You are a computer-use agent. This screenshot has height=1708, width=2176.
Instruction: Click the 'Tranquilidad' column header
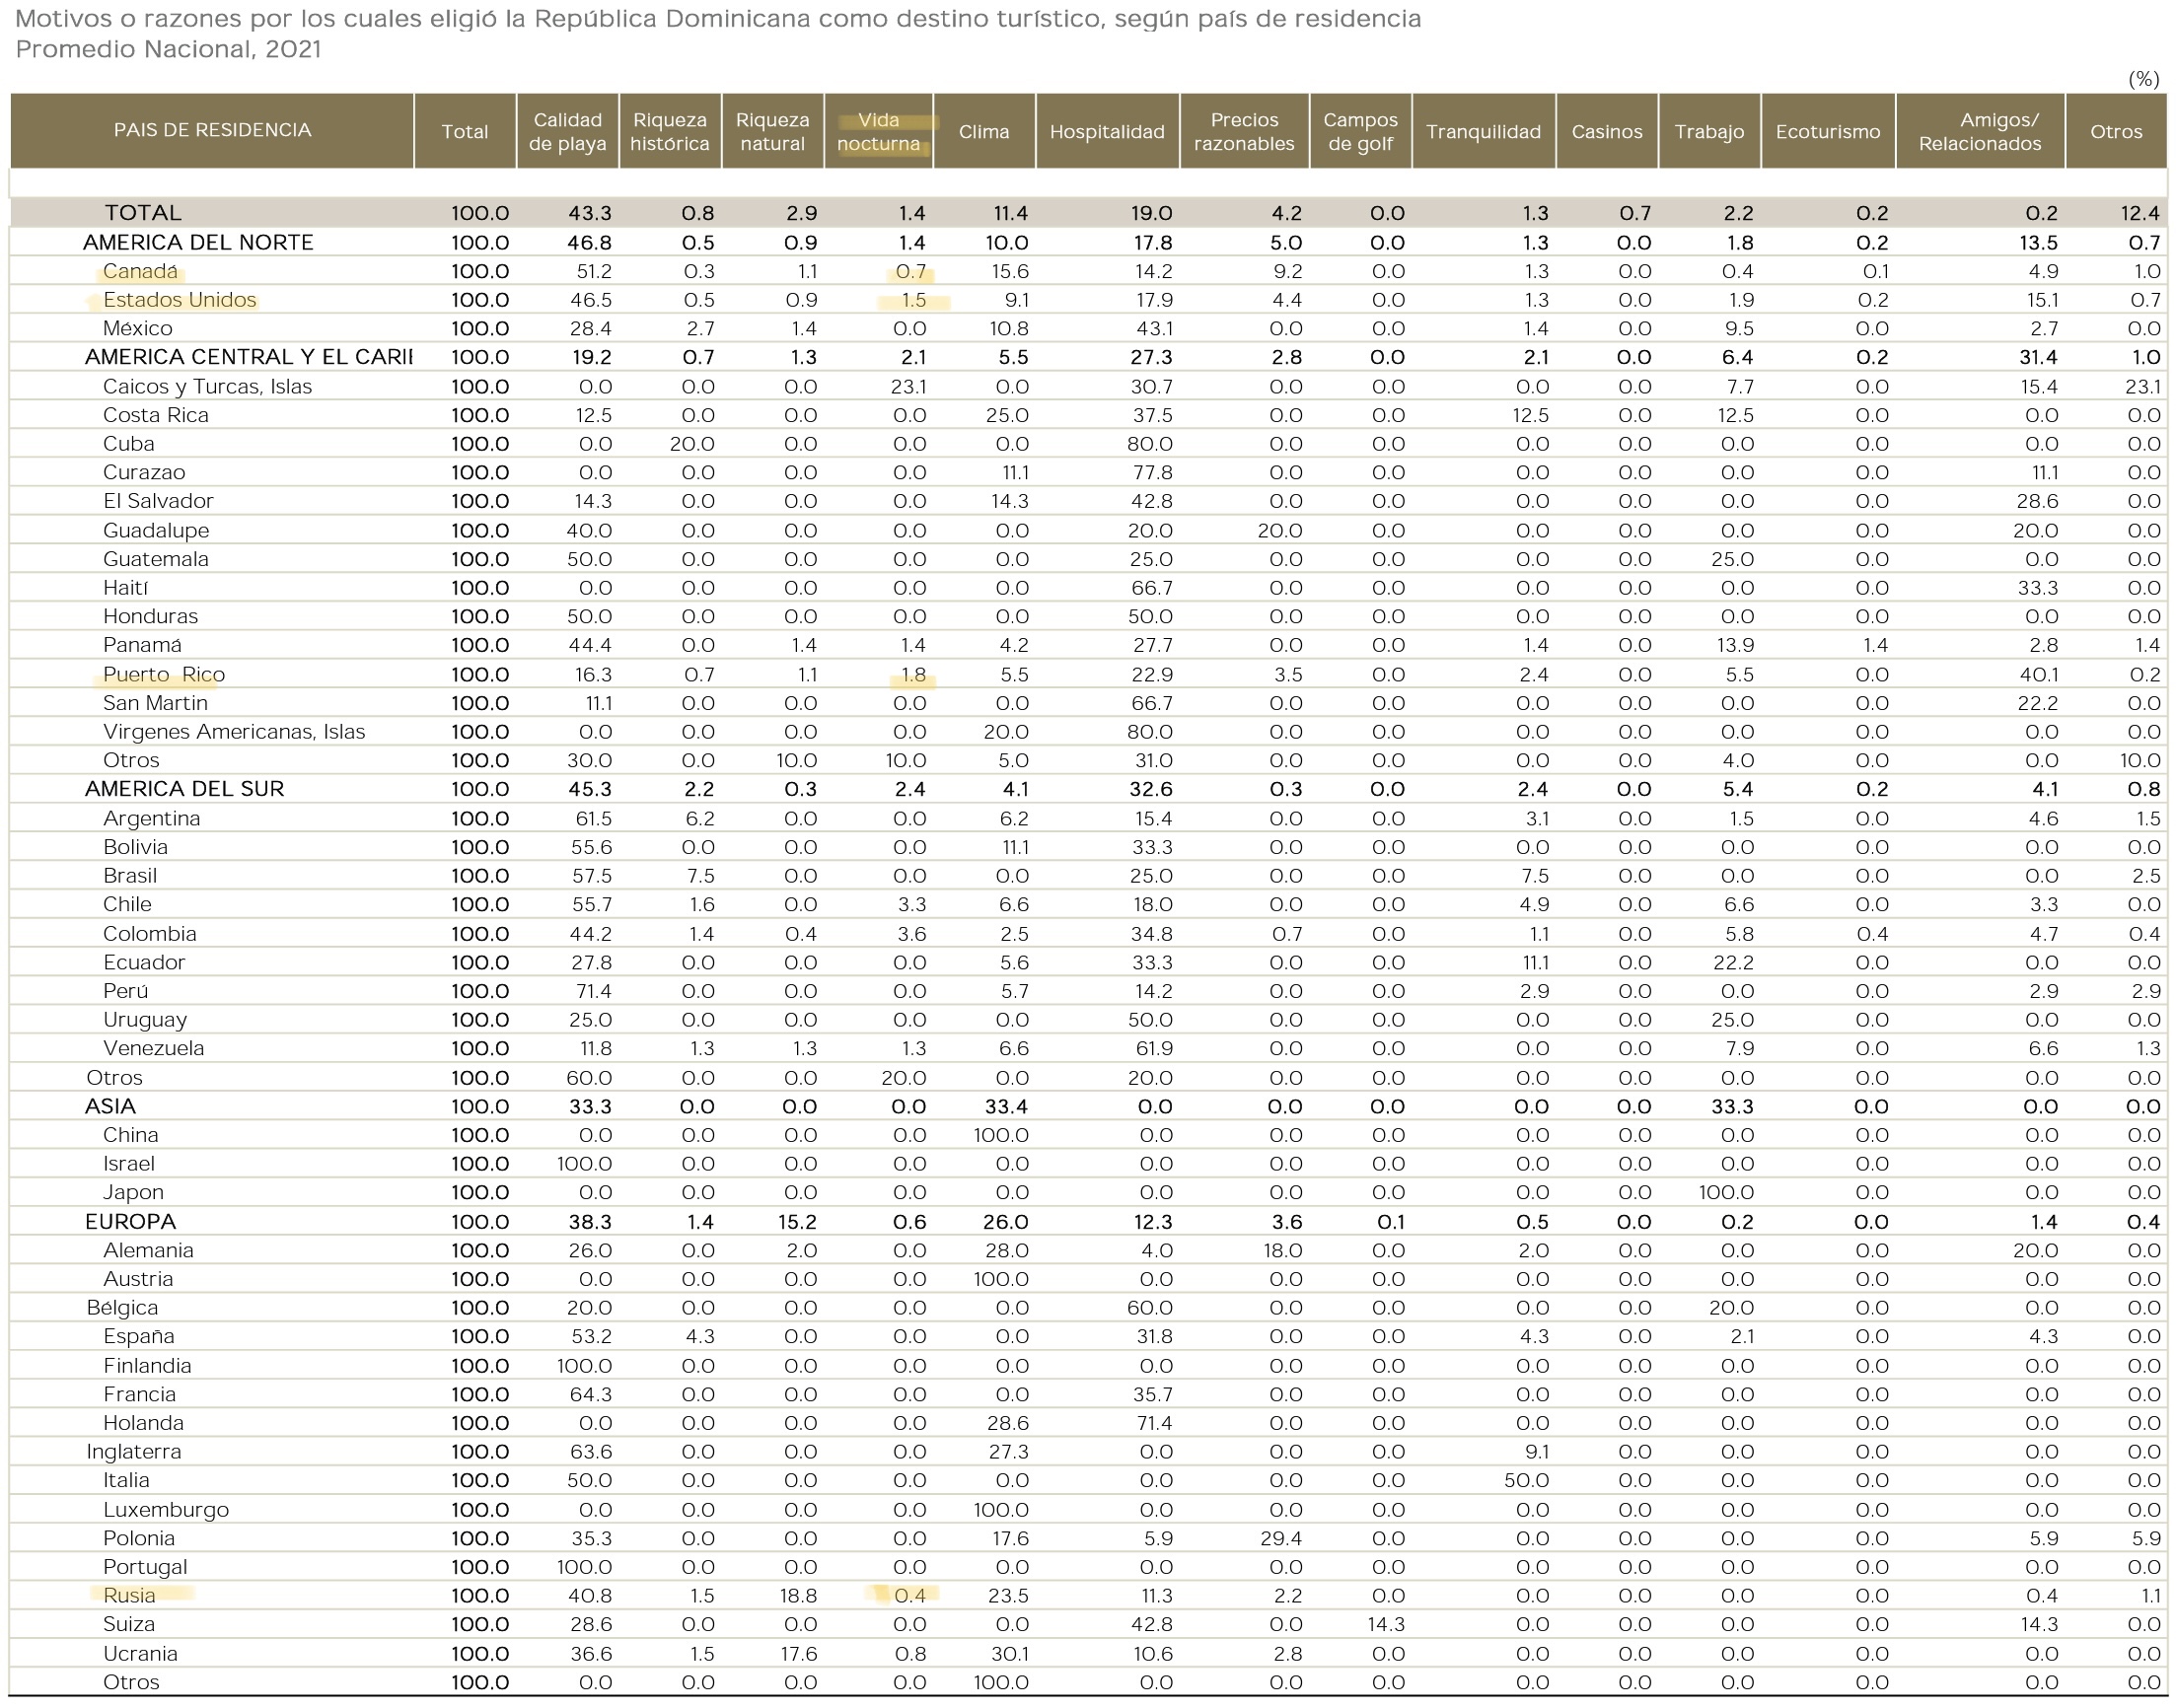tap(1483, 131)
